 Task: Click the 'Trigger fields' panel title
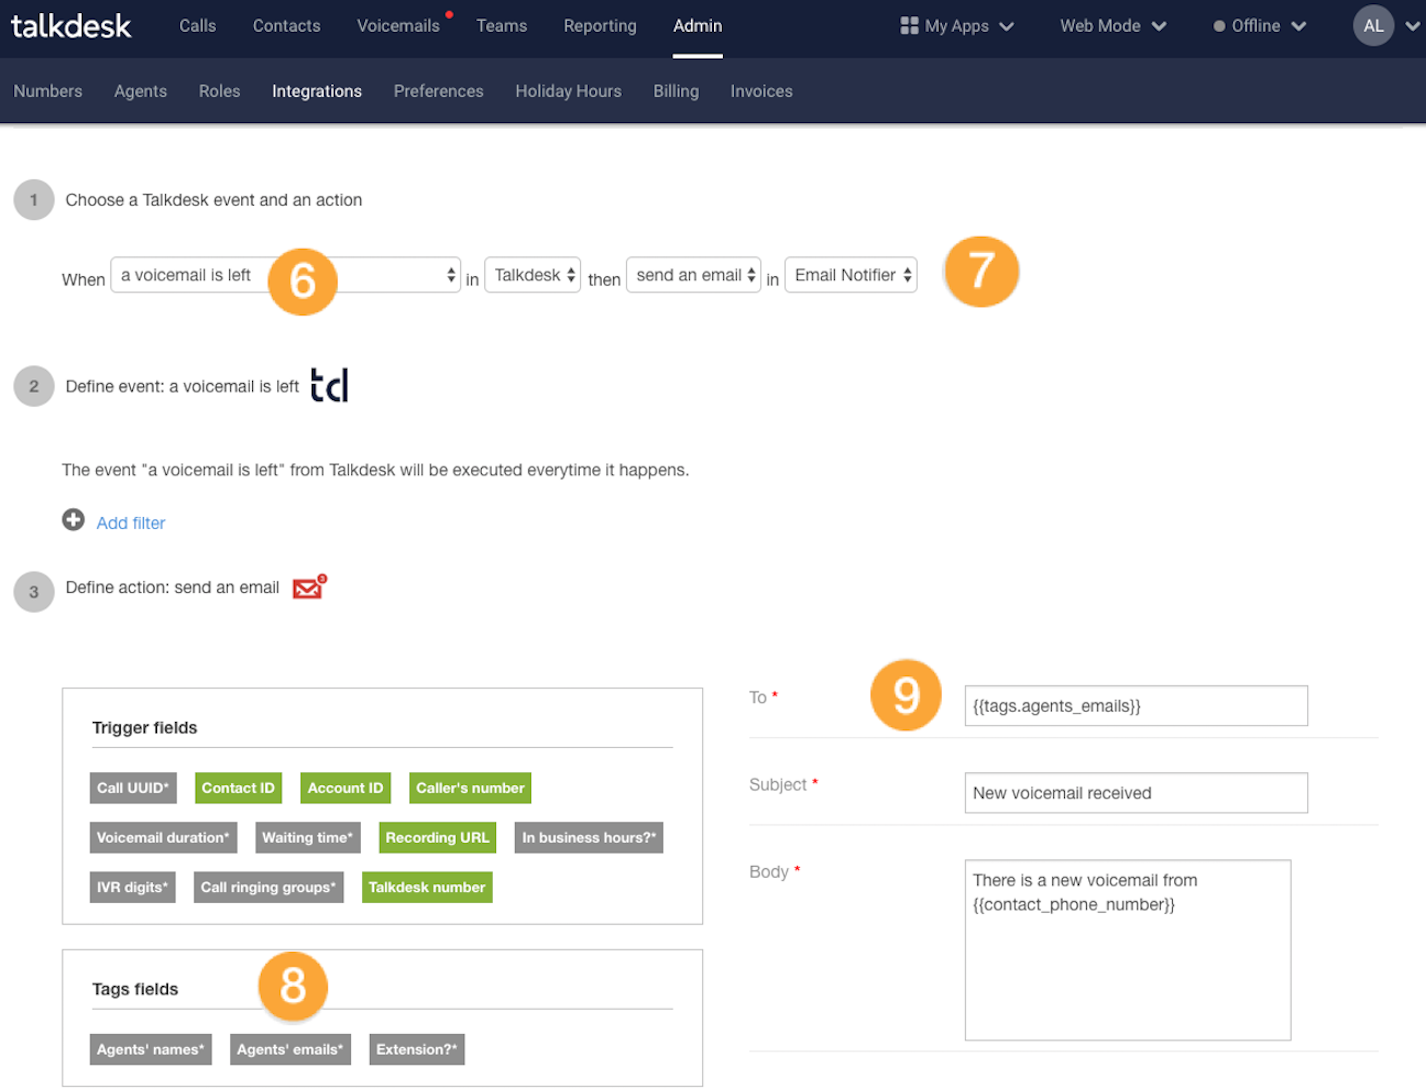(x=145, y=728)
